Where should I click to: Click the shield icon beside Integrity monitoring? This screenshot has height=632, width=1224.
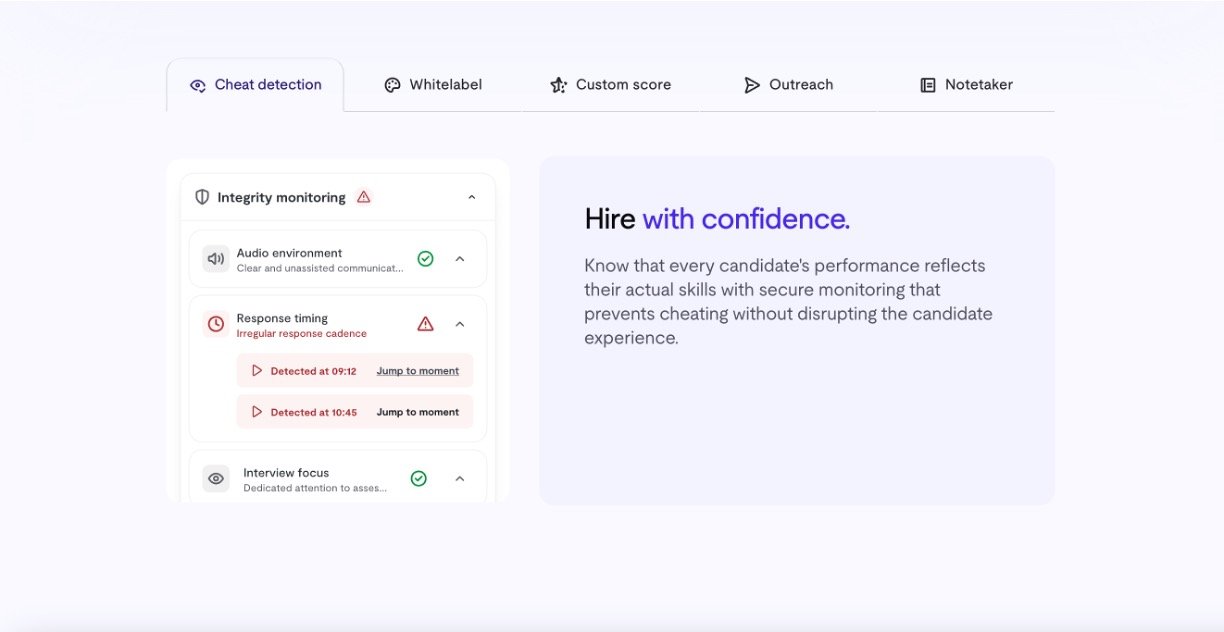click(x=202, y=198)
